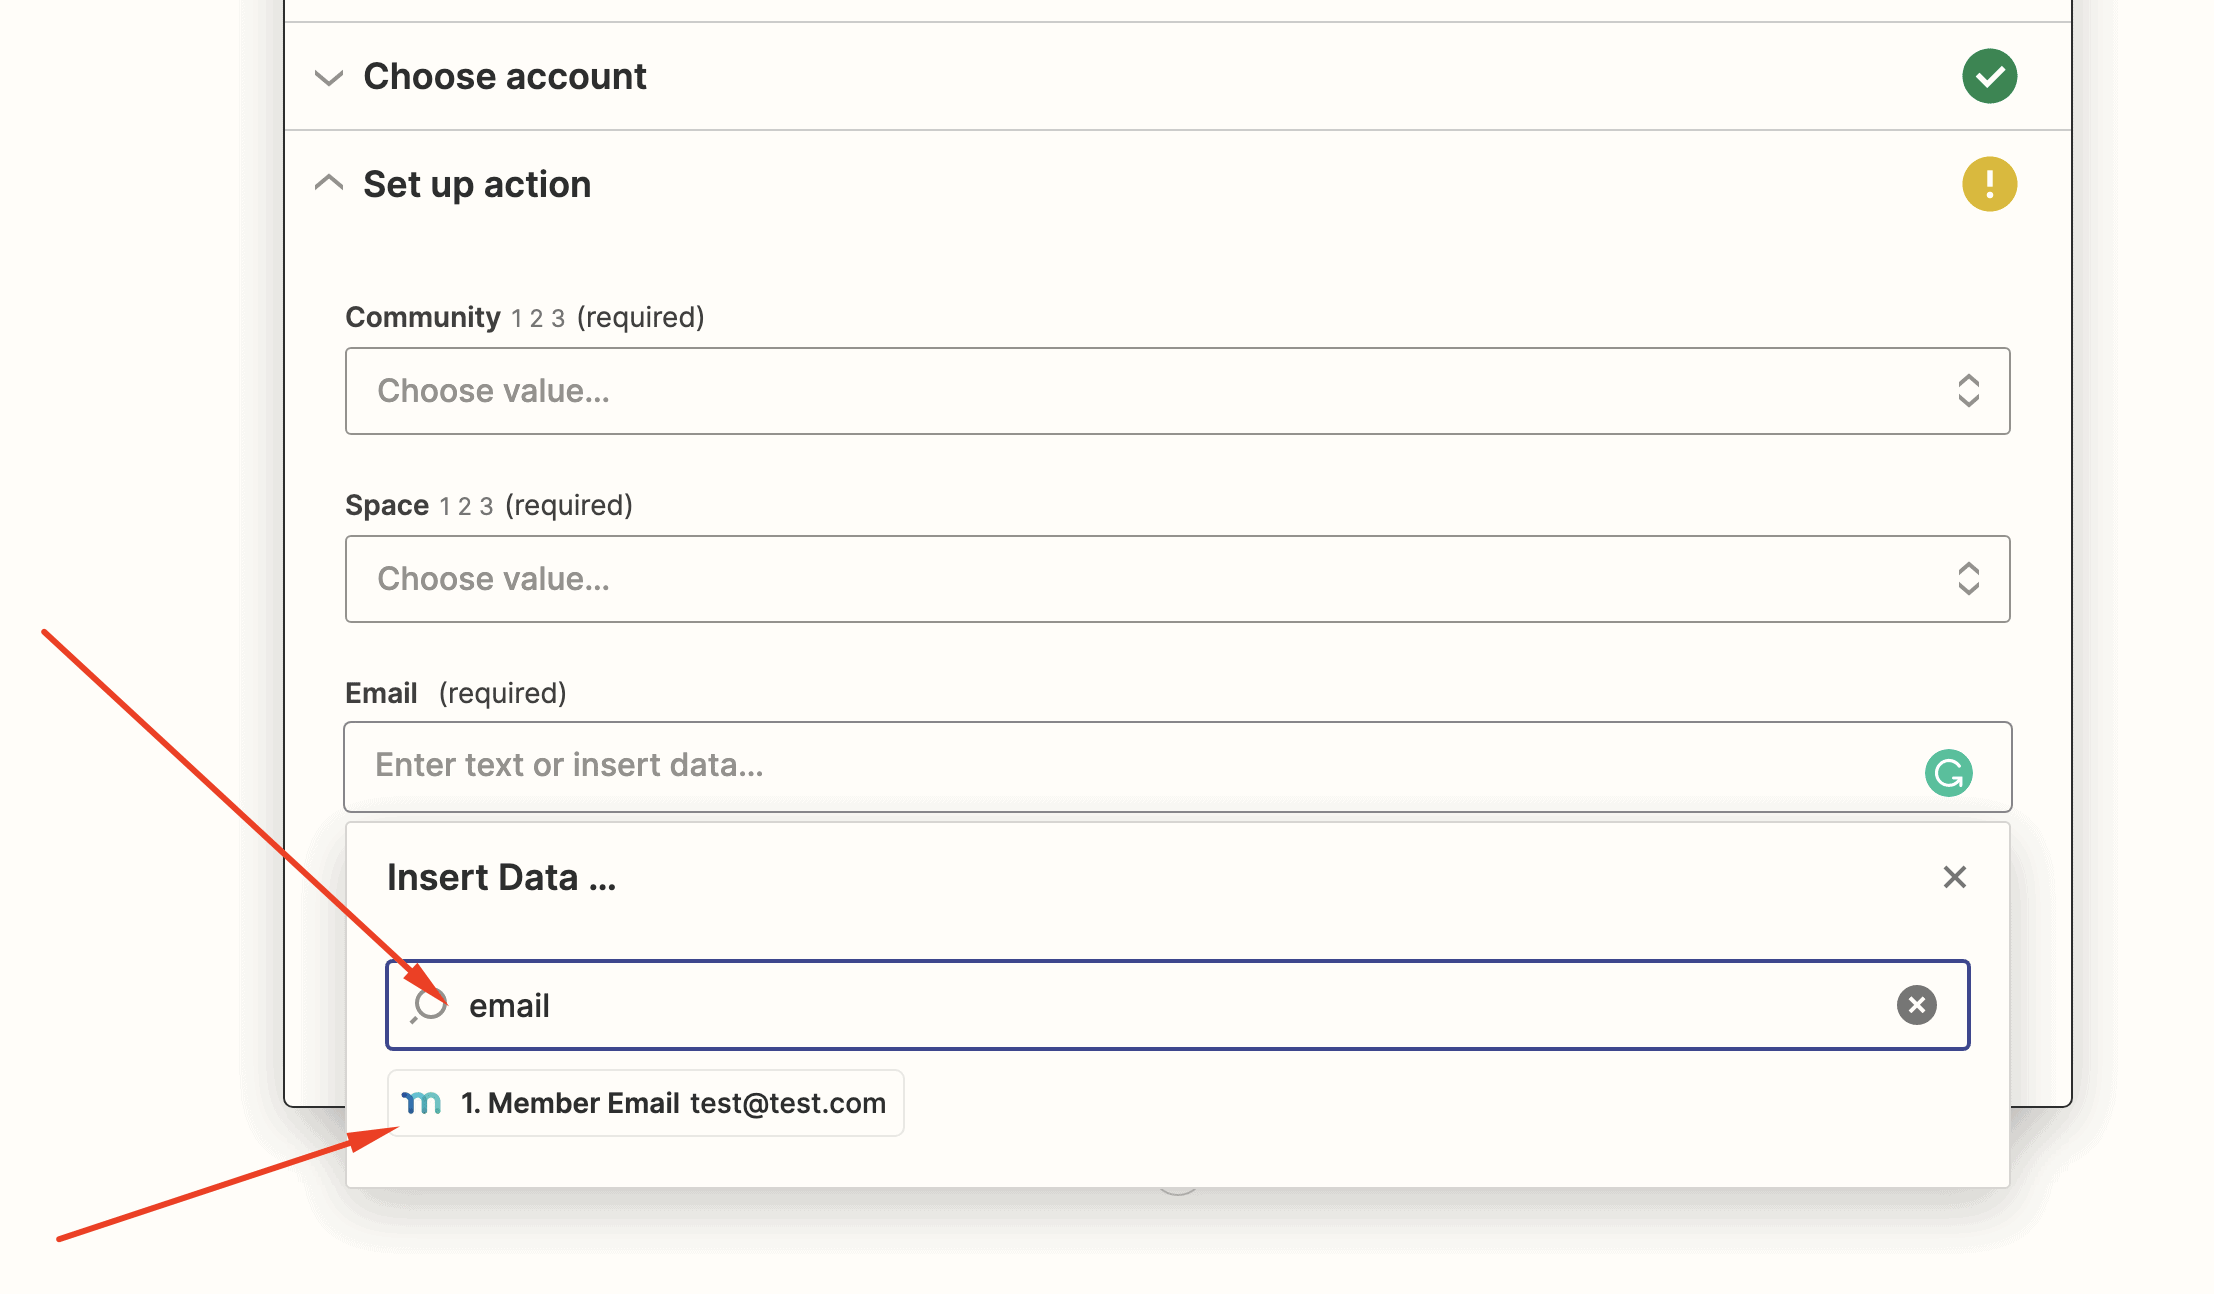Click the Set up action heading
This screenshot has width=2214, height=1294.
click(x=477, y=185)
